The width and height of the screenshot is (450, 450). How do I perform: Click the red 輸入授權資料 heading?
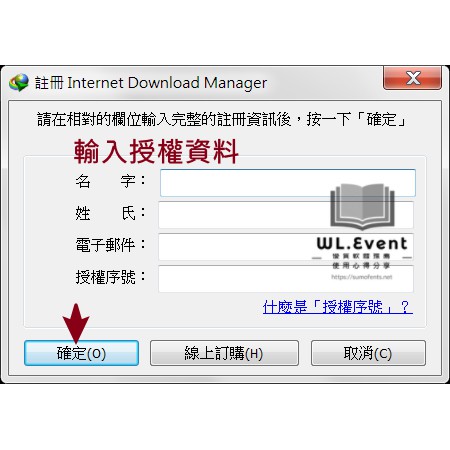coord(156,152)
